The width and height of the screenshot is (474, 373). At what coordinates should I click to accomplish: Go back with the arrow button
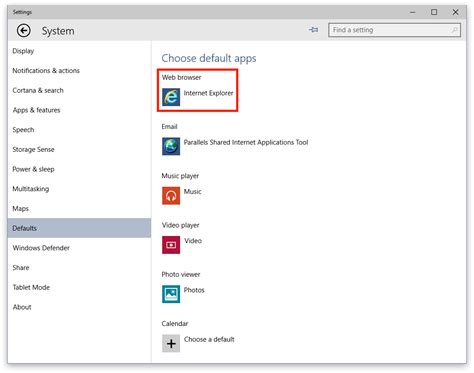coord(24,31)
